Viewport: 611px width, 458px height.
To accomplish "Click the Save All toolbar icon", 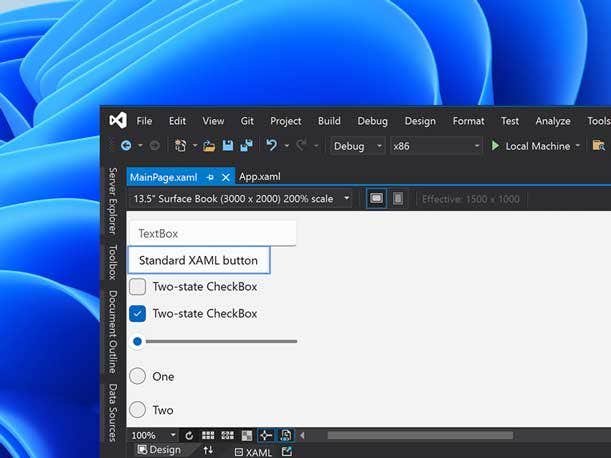I will [245, 146].
